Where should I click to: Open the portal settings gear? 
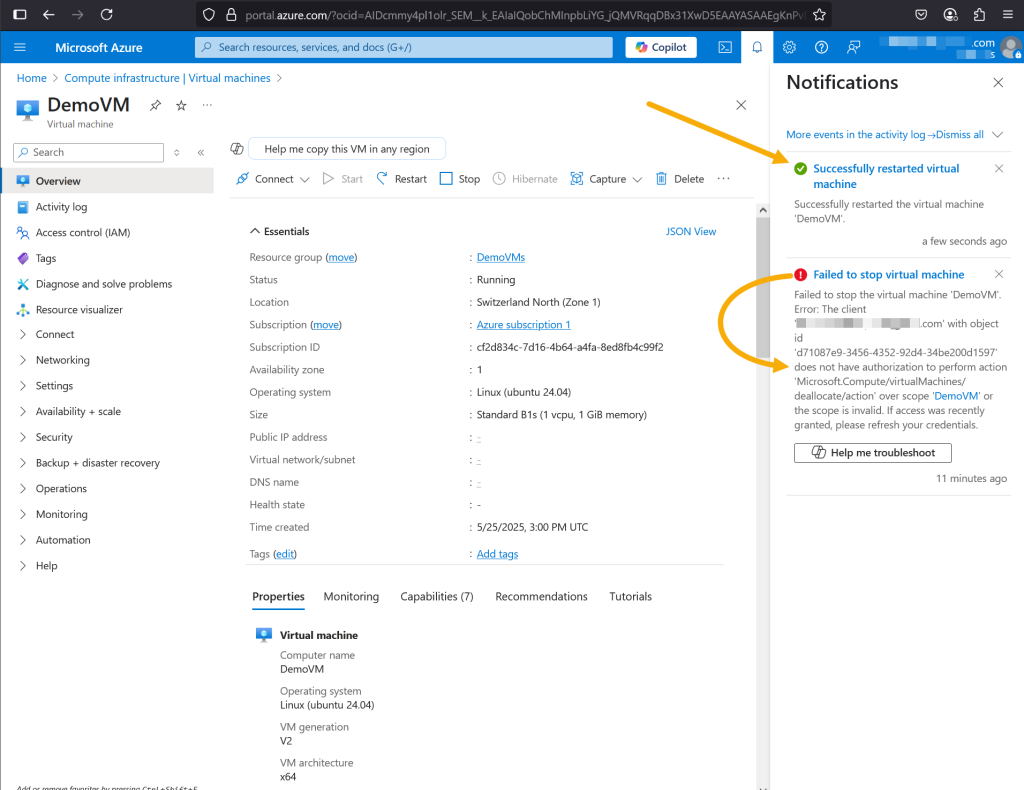tap(789, 47)
